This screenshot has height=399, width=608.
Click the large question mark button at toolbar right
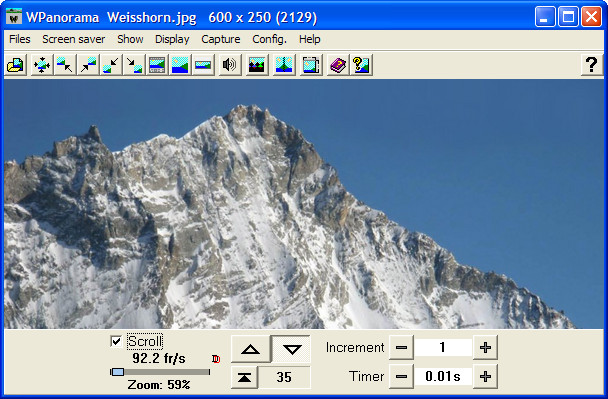pyautogui.click(x=591, y=65)
